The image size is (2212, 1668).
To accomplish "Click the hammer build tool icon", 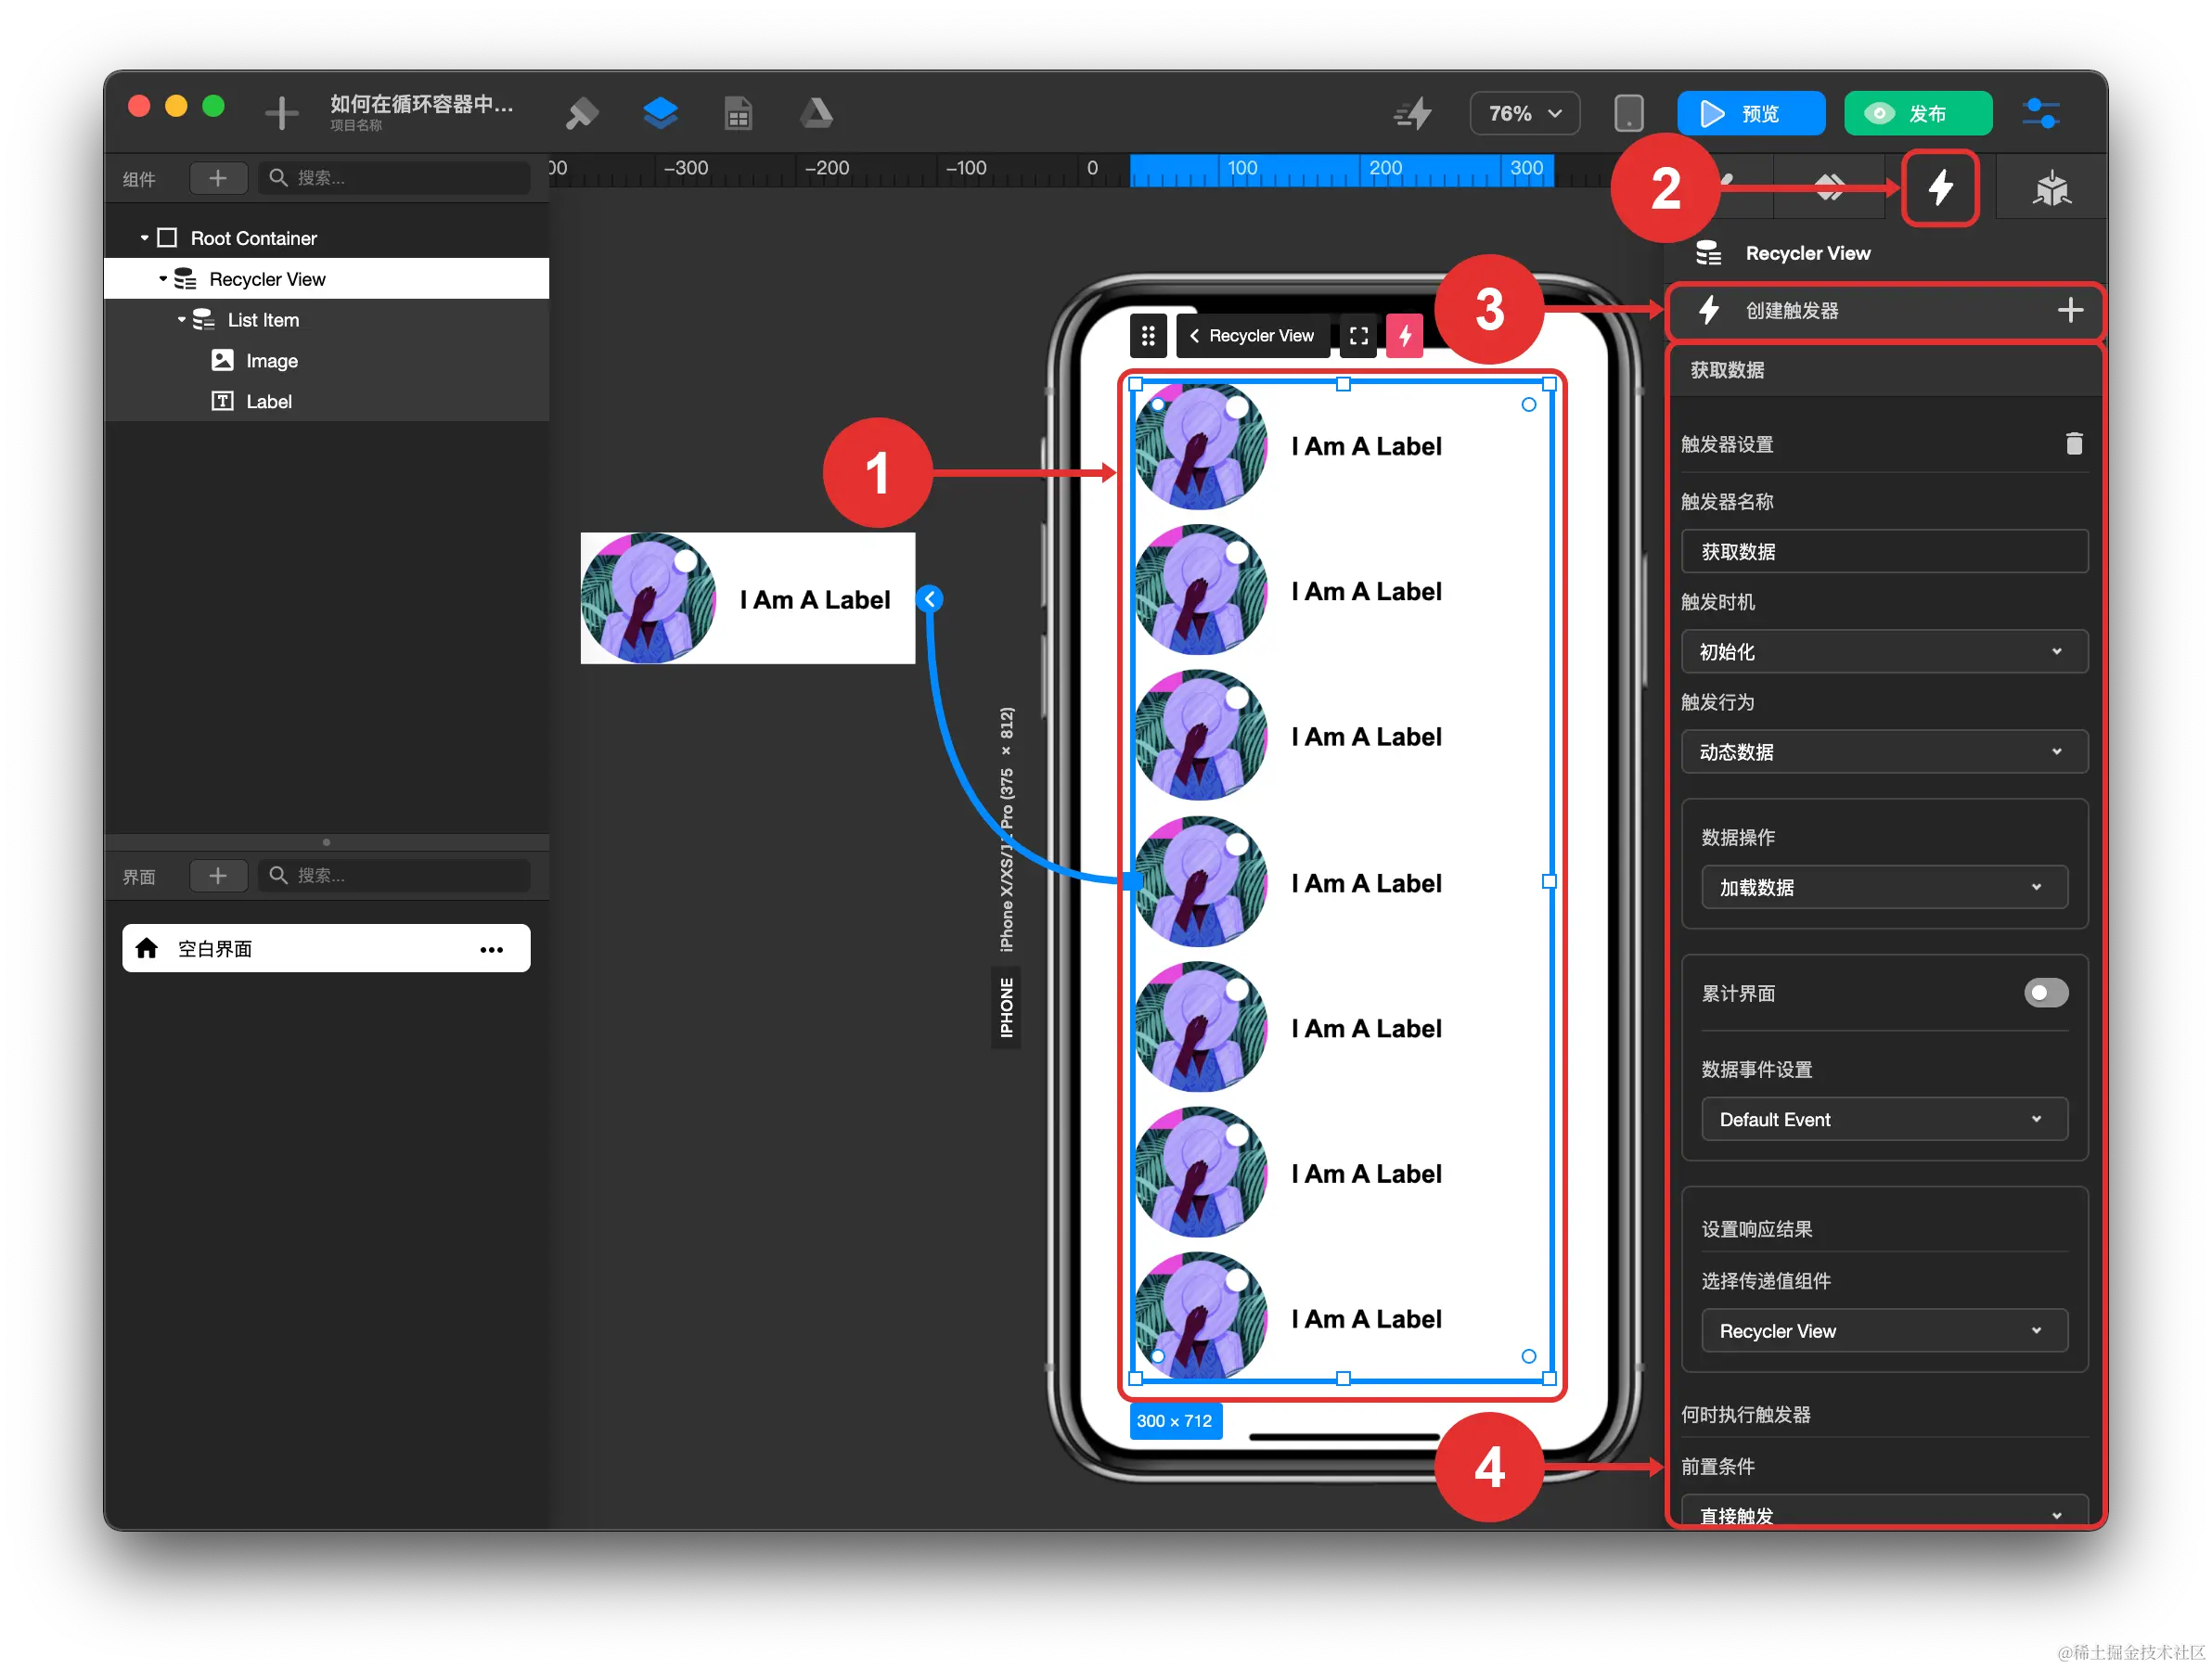I will [x=581, y=113].
